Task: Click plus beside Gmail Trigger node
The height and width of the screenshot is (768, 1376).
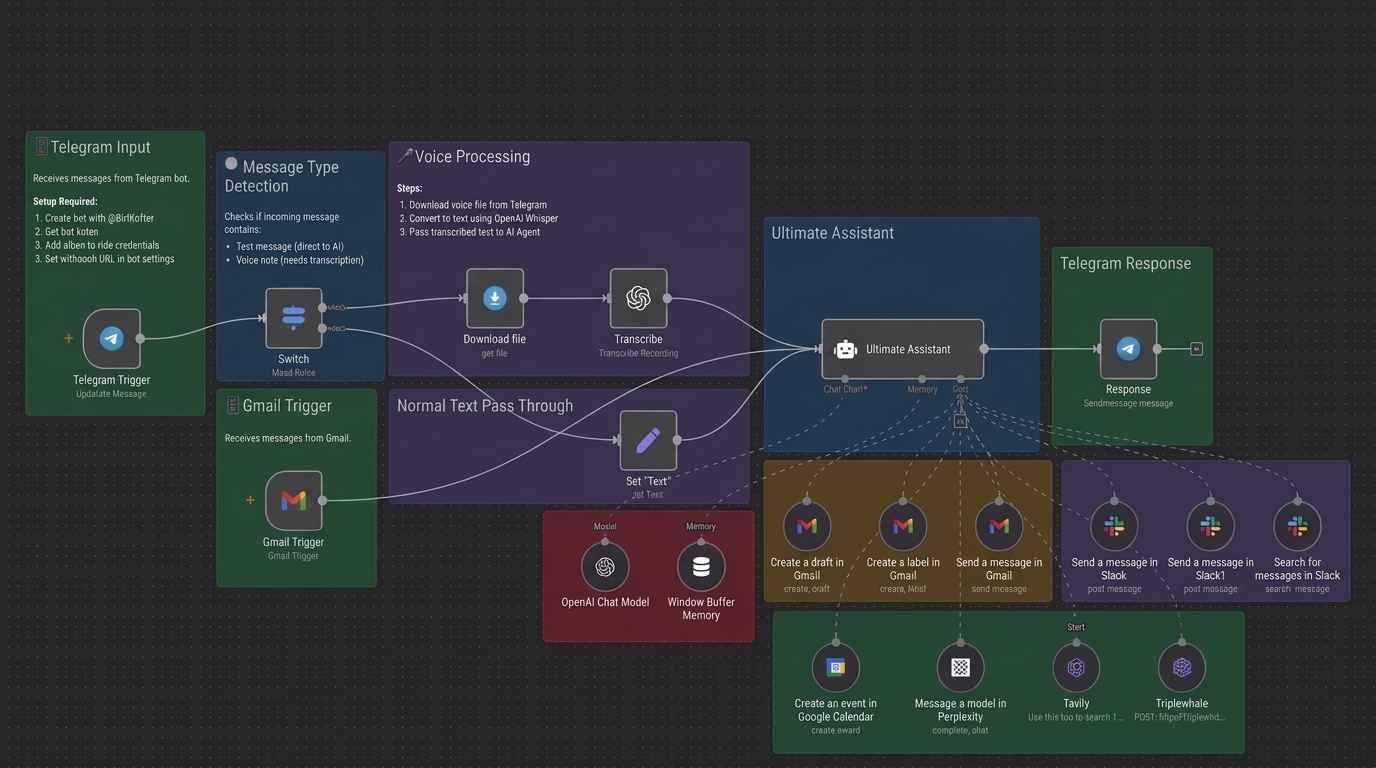Action: tap(250, 500)
